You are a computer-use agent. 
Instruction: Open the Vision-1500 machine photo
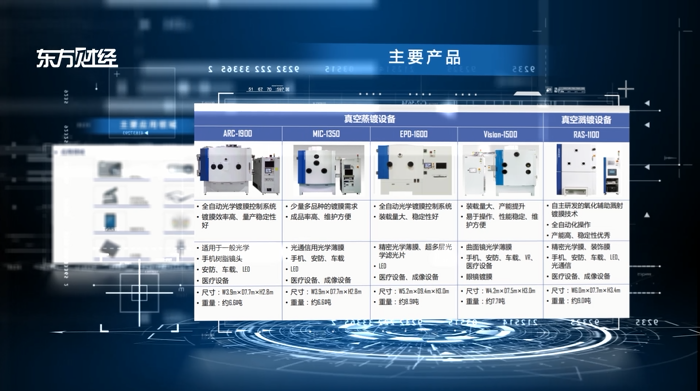[x=500, y=171]
